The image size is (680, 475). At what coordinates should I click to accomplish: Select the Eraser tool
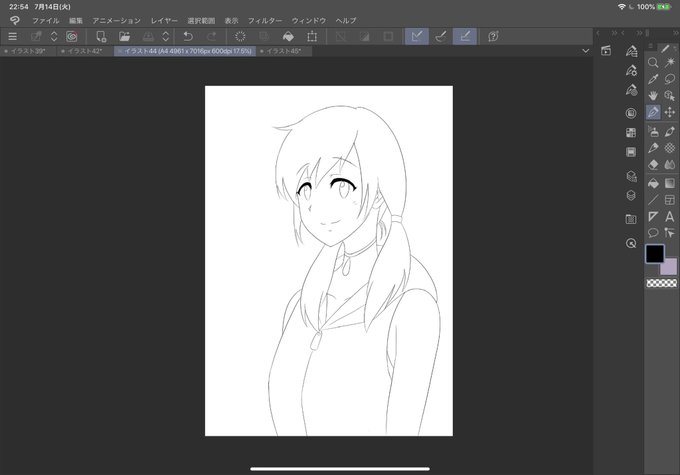click(653, 165)
